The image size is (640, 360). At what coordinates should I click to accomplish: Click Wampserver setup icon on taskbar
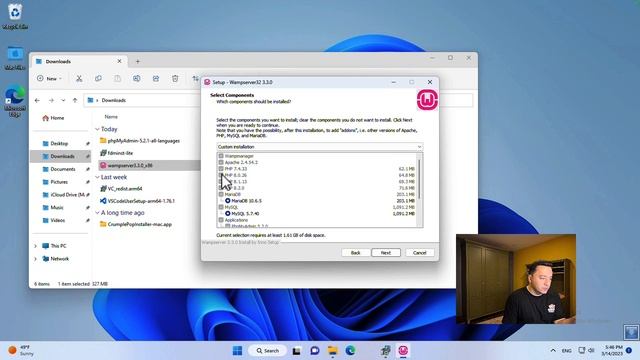point(403,351)
